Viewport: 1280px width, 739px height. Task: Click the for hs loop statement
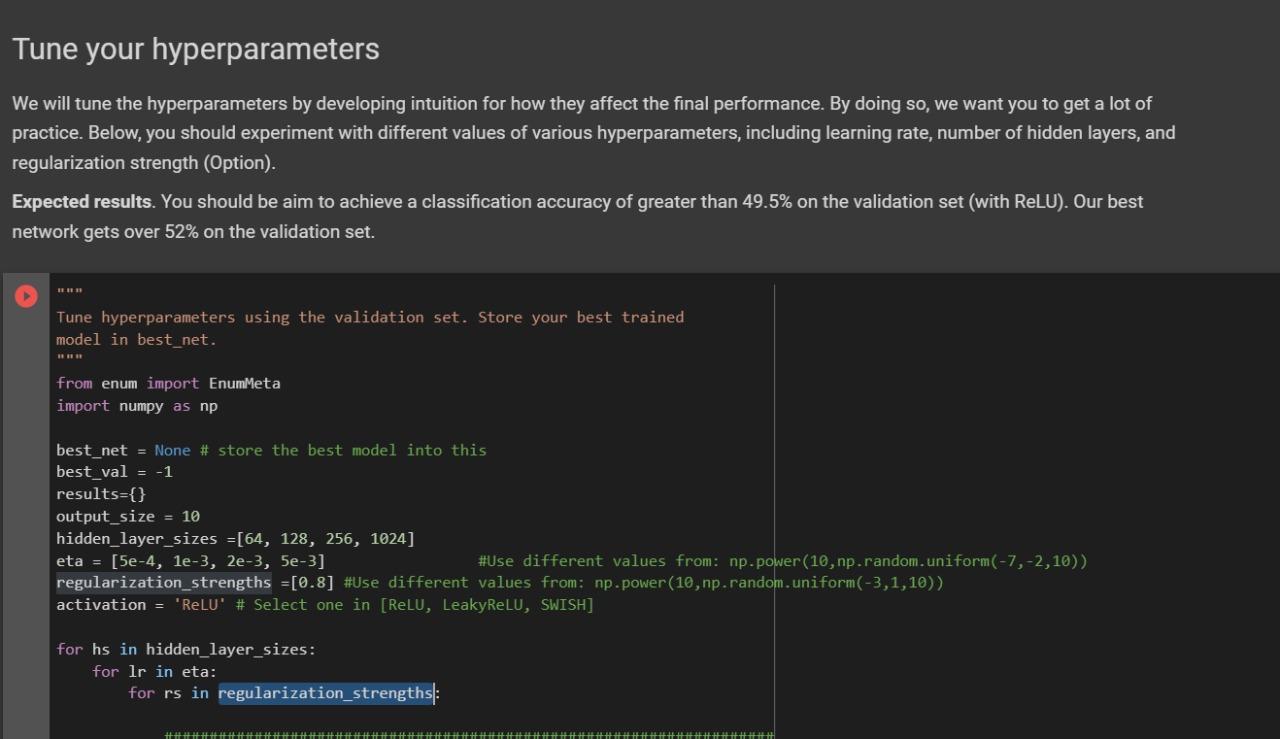tap(185, 649)
